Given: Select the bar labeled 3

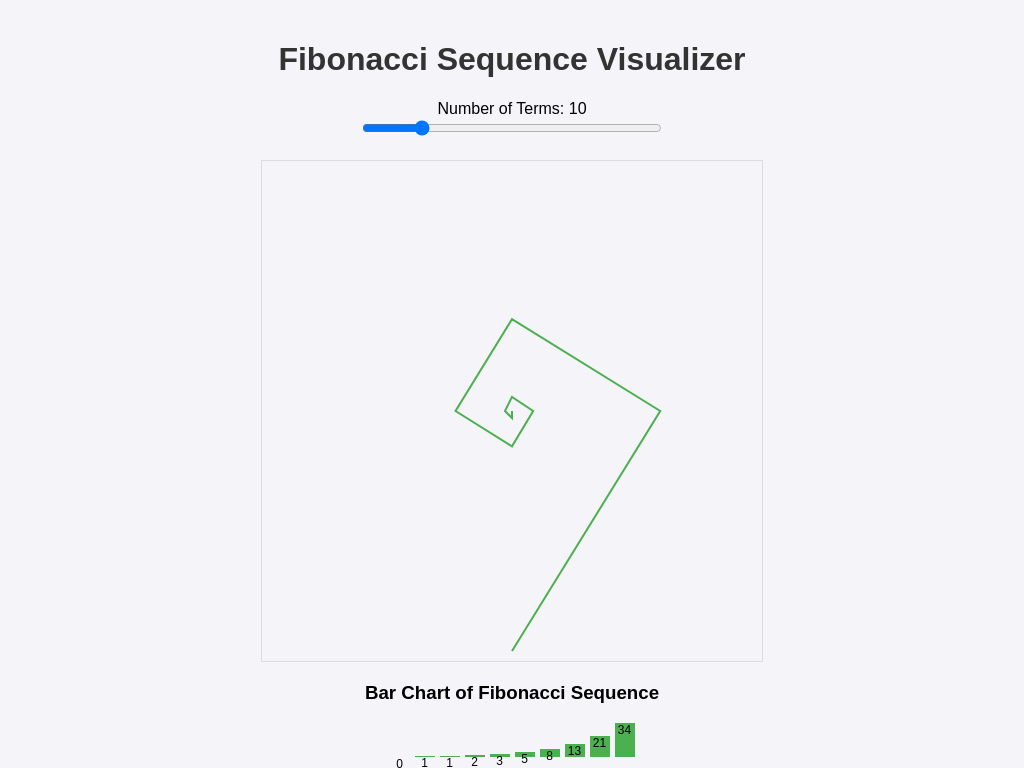Looking at the screenshot, I should (x=500, y=757).
